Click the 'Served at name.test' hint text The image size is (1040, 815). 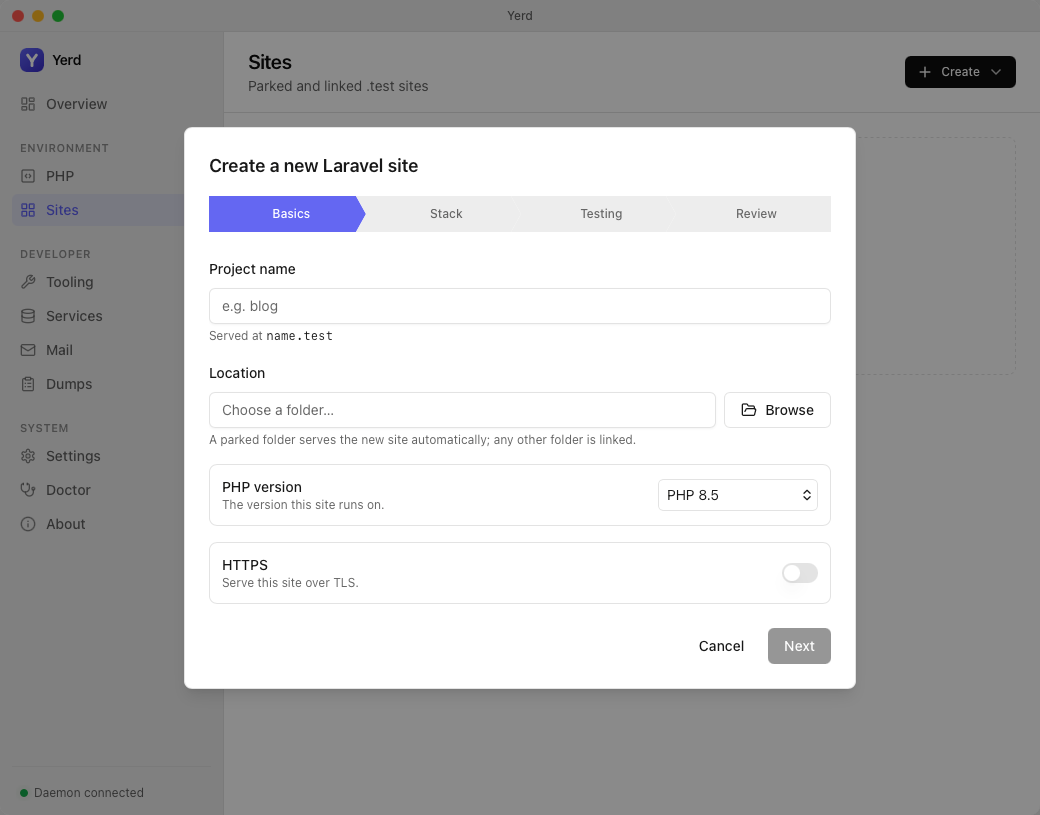271,336
